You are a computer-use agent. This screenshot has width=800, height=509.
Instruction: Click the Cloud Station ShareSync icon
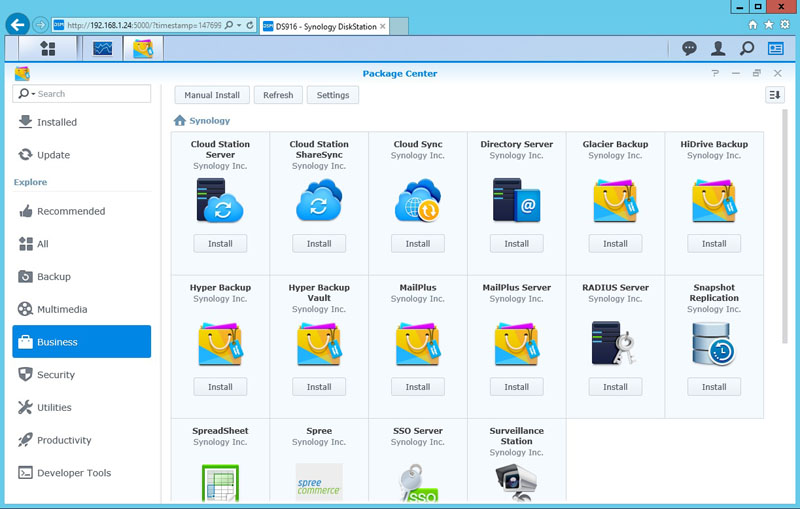tap(319, 200)
